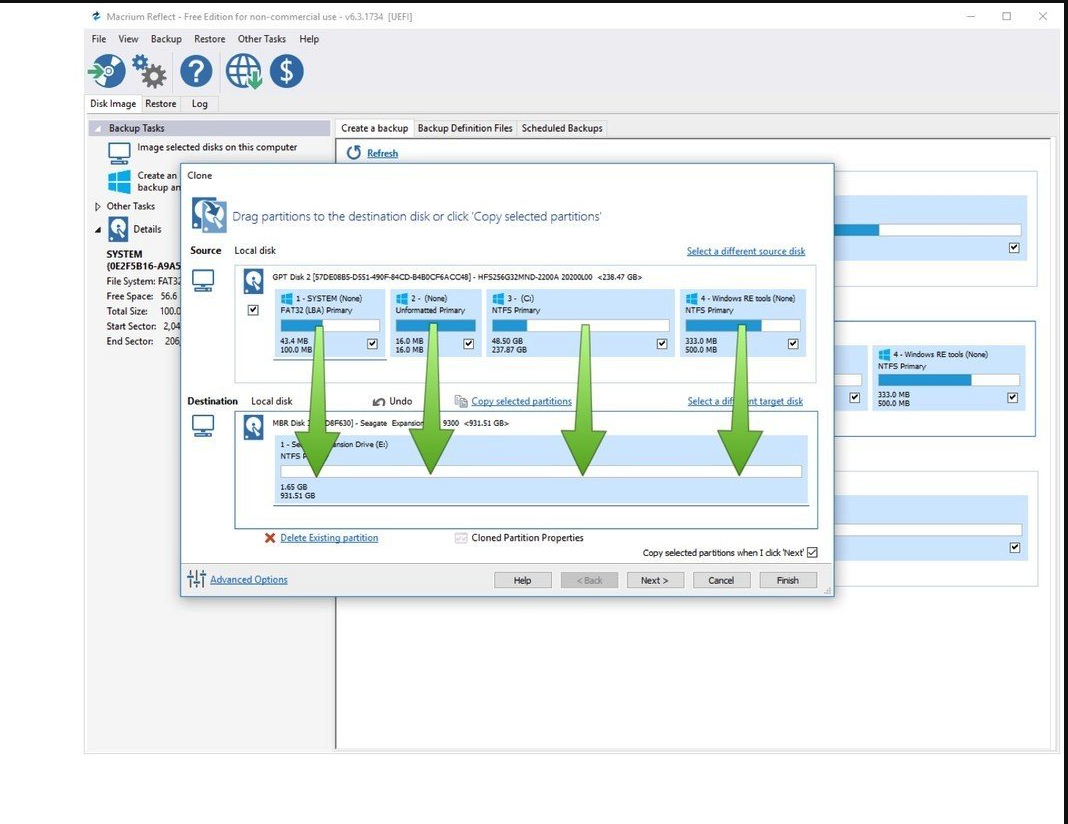The width and height of the screenshot is (1068, 824).
Task: Open settings via the gears toolbar icon
Action: [x=149, y=72]
